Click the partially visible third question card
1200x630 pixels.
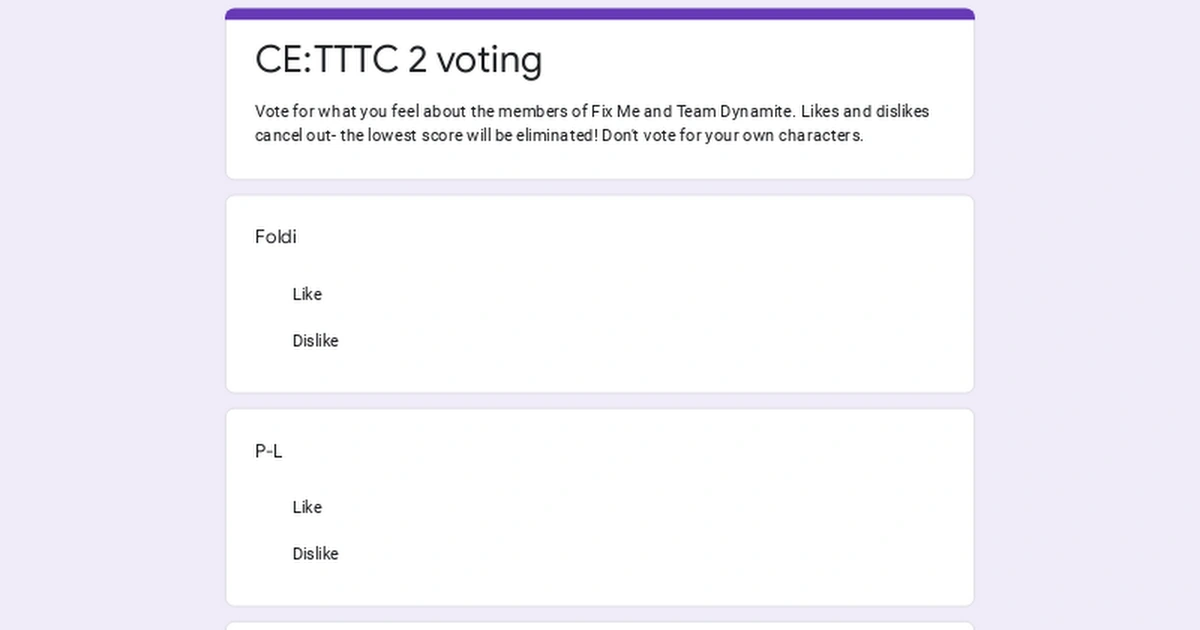click(x=600, y=625)
